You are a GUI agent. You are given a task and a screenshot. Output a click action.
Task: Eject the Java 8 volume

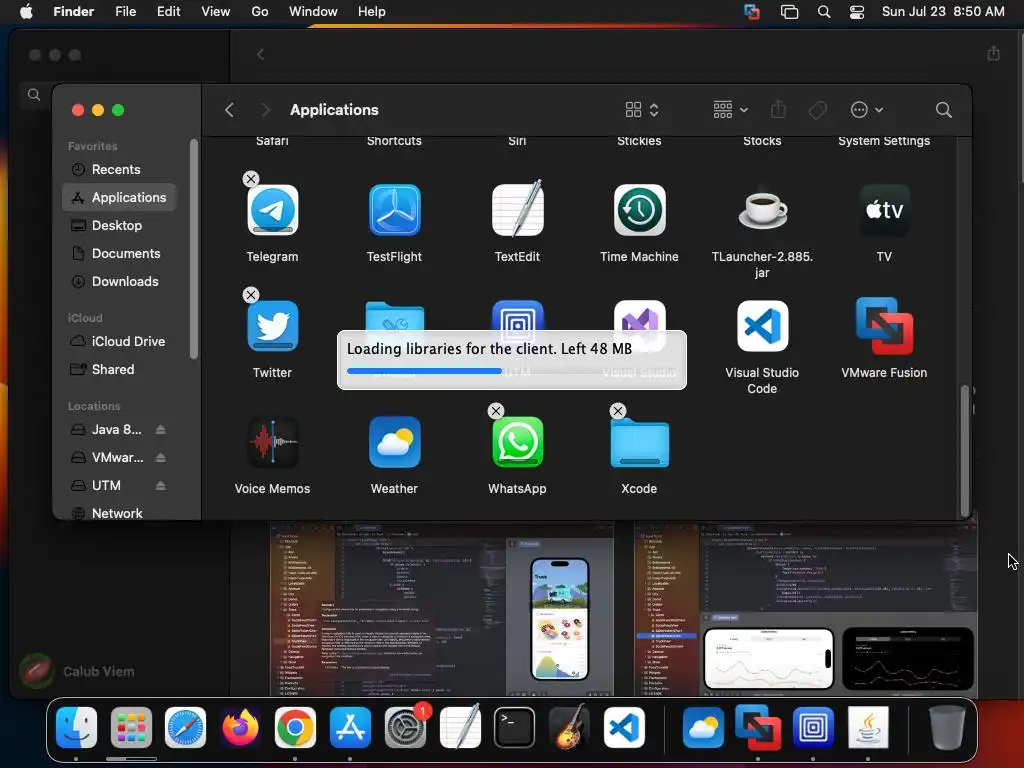[x=161, y=430]
